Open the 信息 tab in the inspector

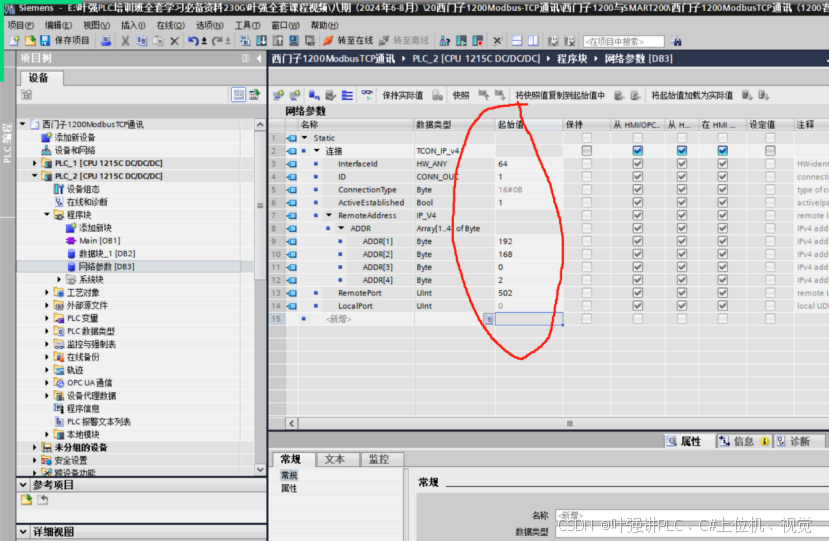point(743,441)
